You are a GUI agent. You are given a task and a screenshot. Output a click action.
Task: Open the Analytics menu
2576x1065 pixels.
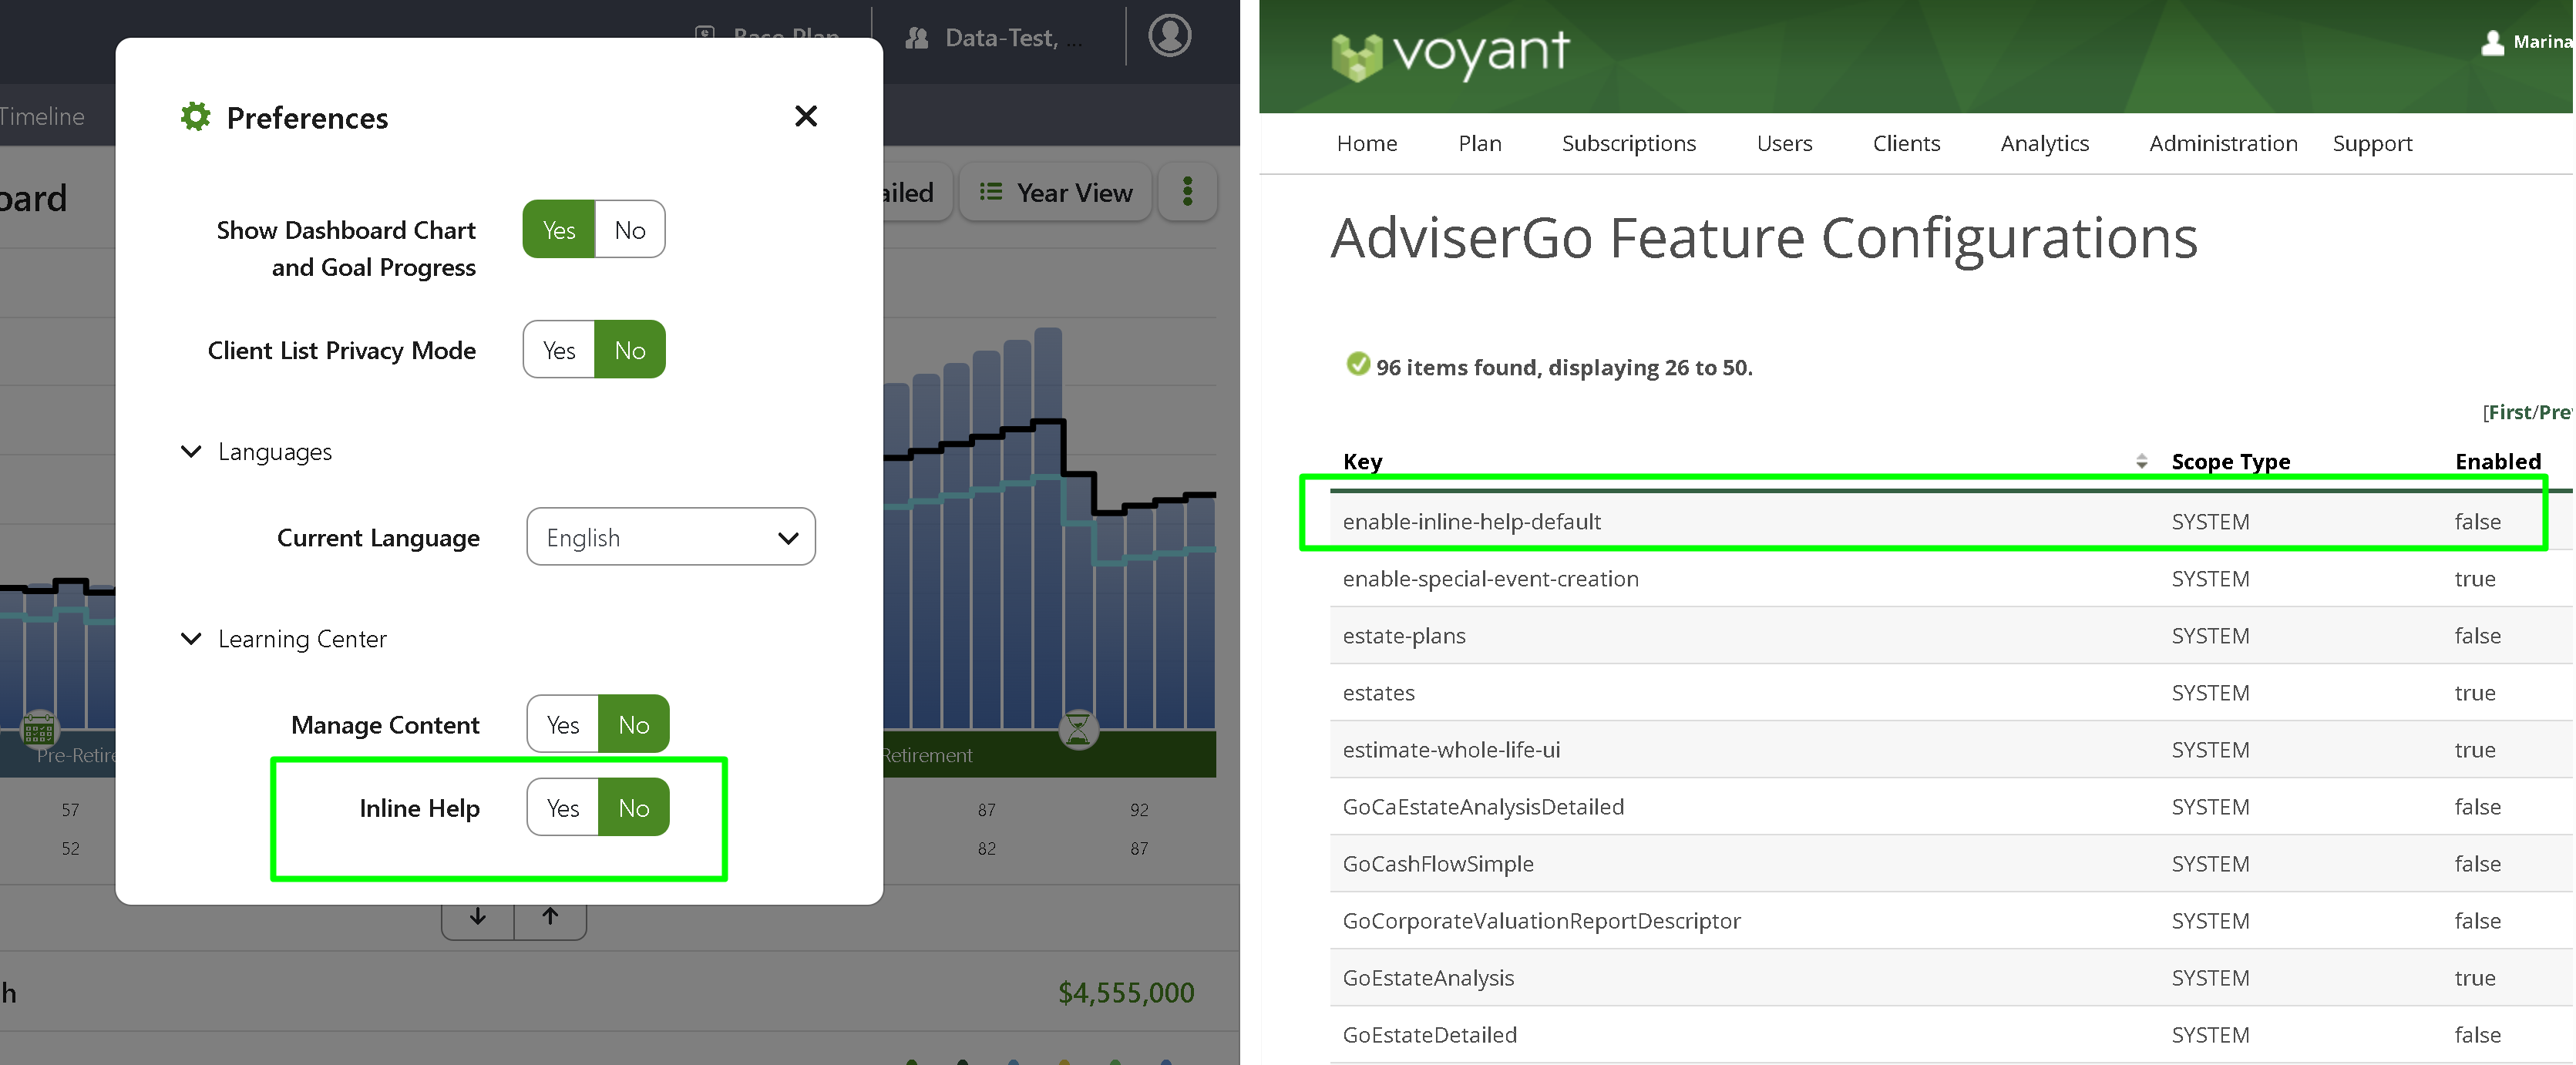pos(2044,143)
